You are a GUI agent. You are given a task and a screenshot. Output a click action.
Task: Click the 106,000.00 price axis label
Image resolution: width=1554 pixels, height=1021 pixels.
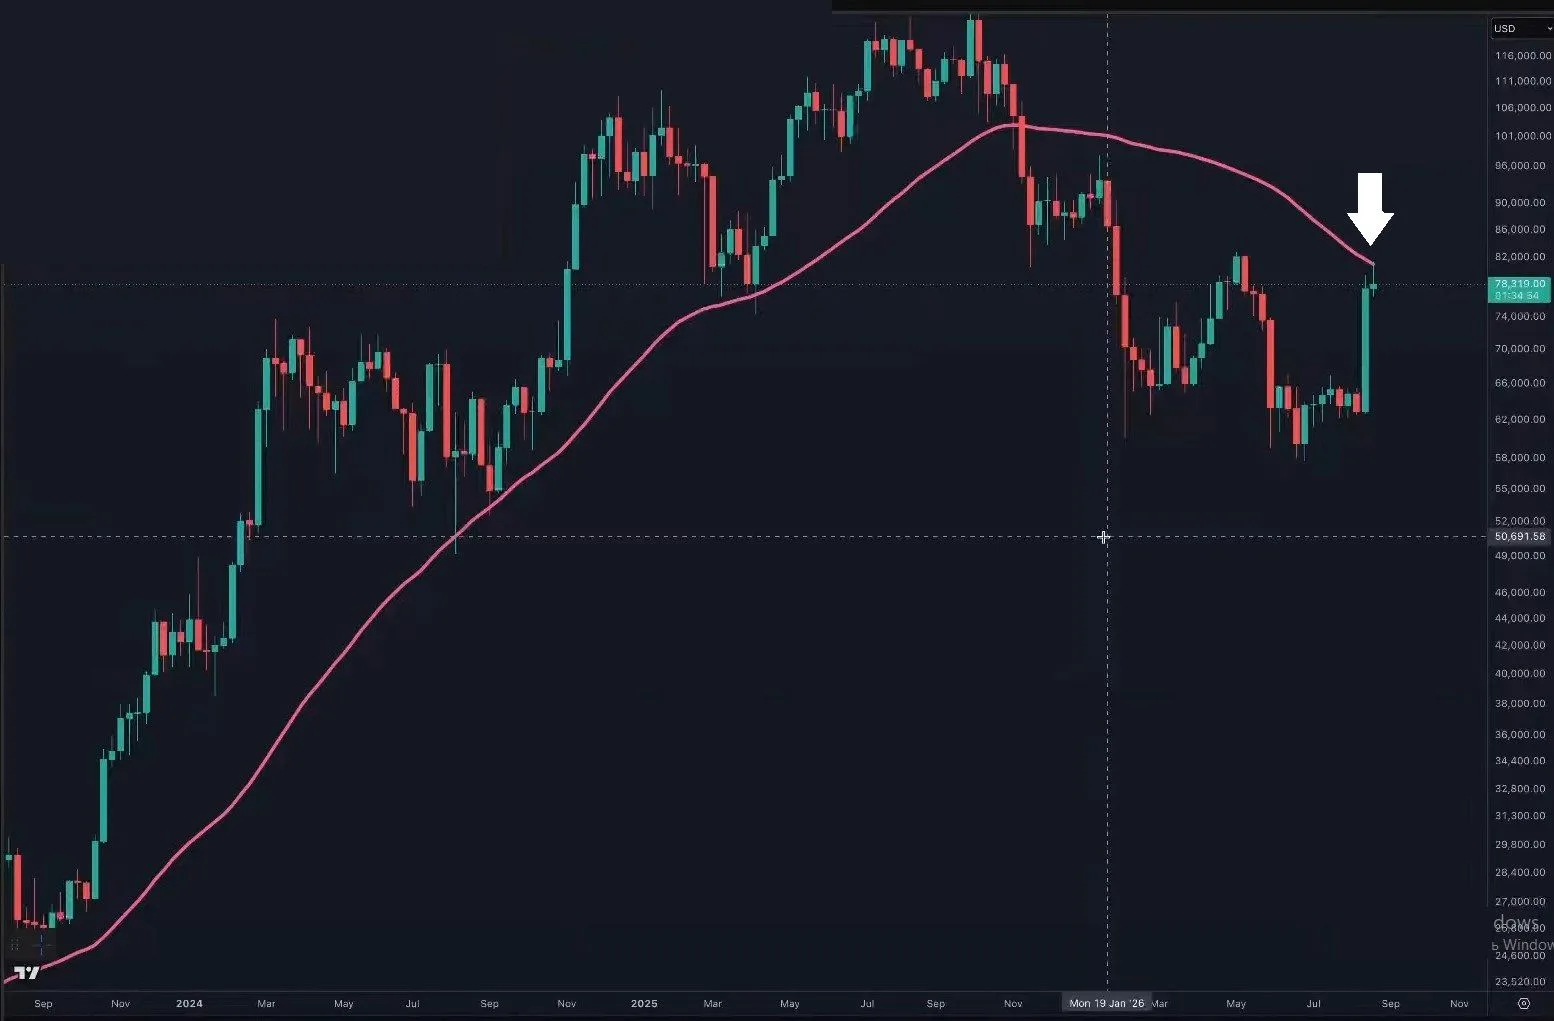pos(1523,108)
